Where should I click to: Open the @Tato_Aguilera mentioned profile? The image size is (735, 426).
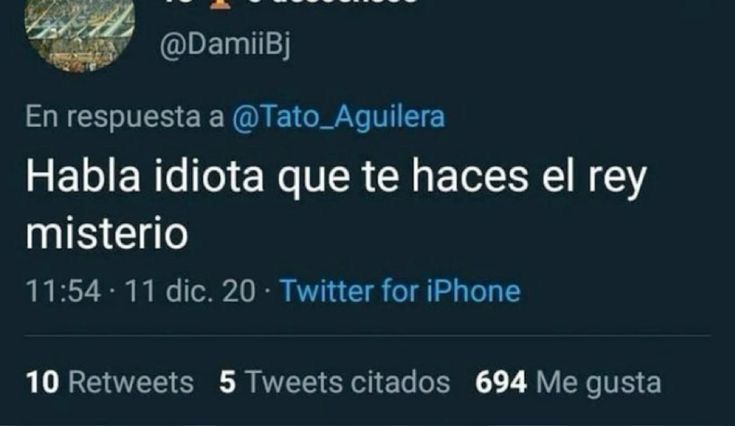tap(338, 117)
